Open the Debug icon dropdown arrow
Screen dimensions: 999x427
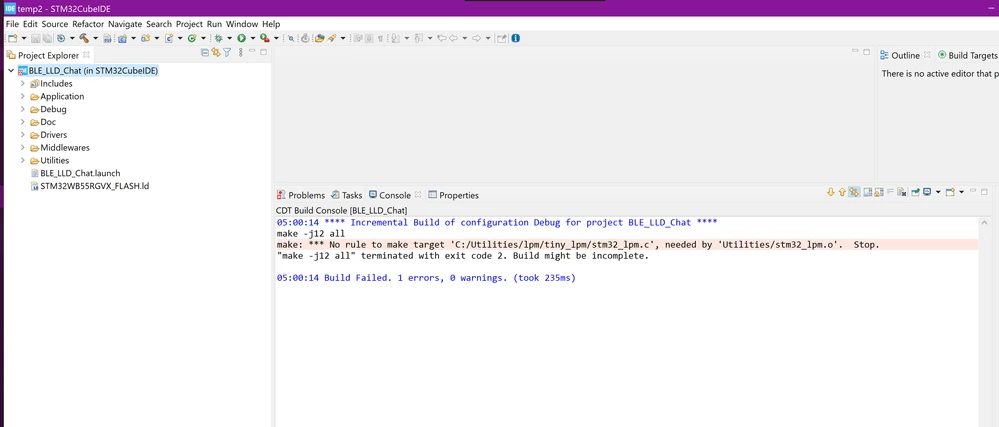(x=229, y=38)
